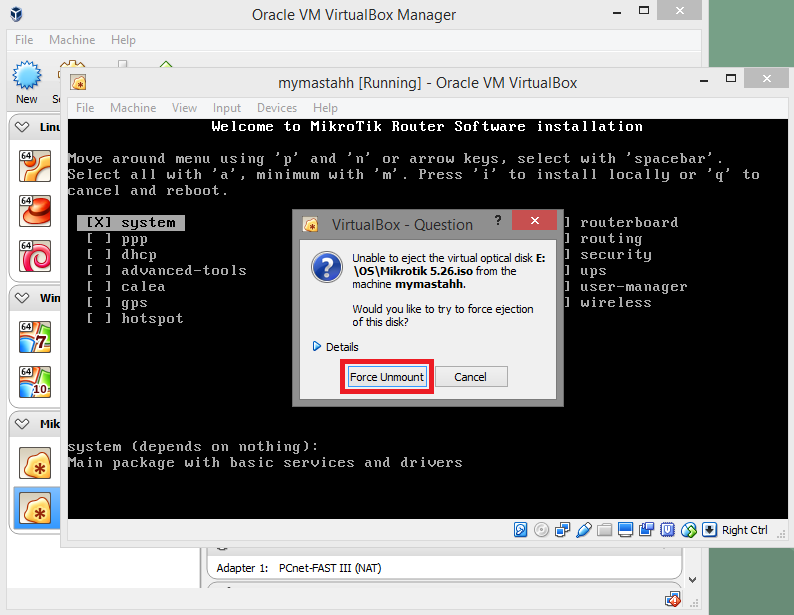Click the scrollbar down arrow in Manager details
The image size is (794, 615).
click(693, 580)
